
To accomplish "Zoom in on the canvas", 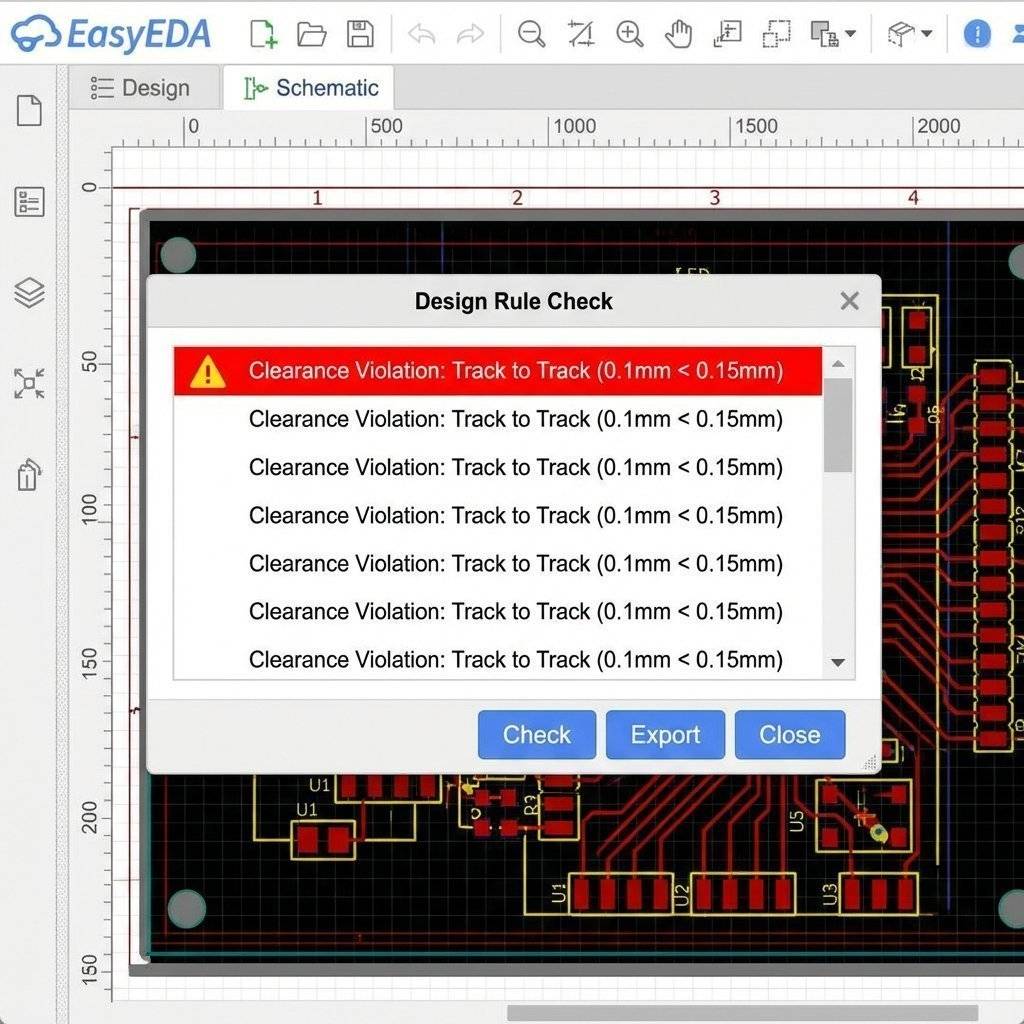I will (x=629, y=33).
